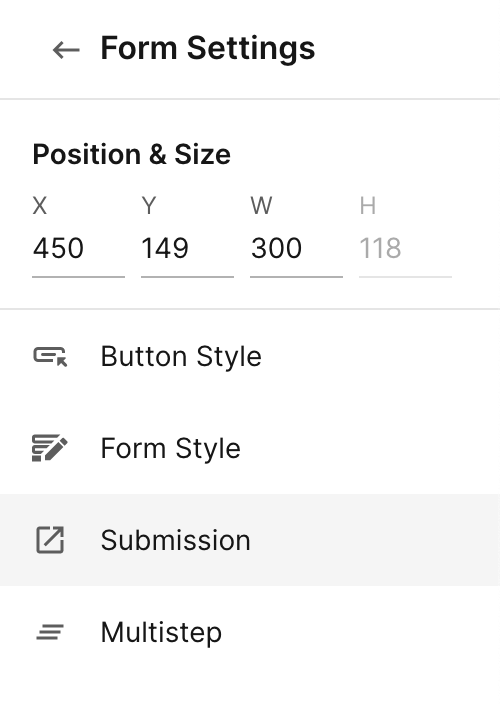Open the Form Style settings entry
The width and height of the screenshot is (500, 704).
(x=250, y=448)
